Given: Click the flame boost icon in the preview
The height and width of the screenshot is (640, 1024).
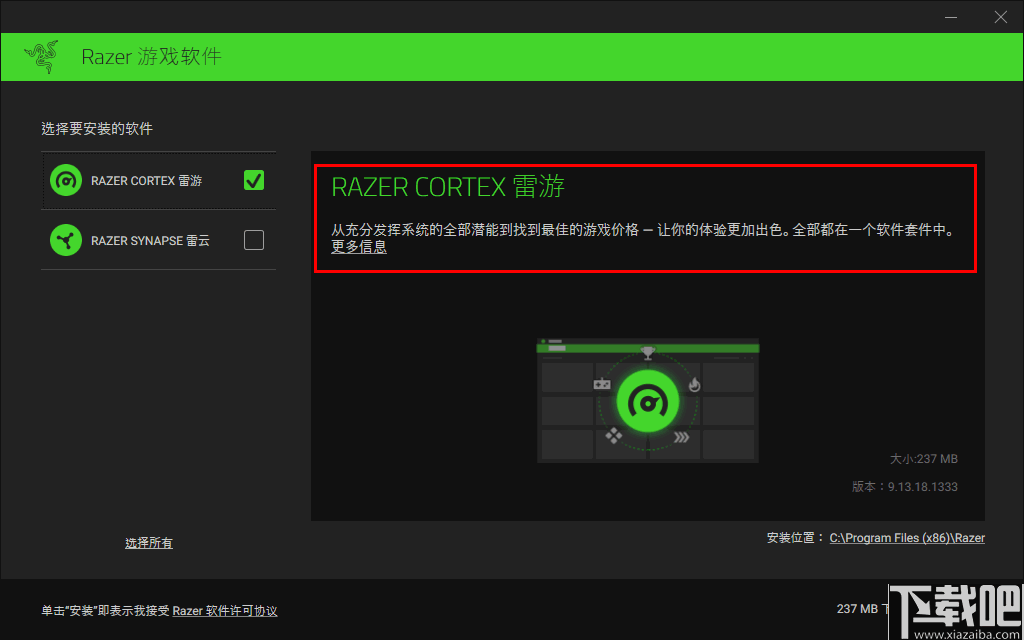Looking at the screenshot, I should [694, 384].
